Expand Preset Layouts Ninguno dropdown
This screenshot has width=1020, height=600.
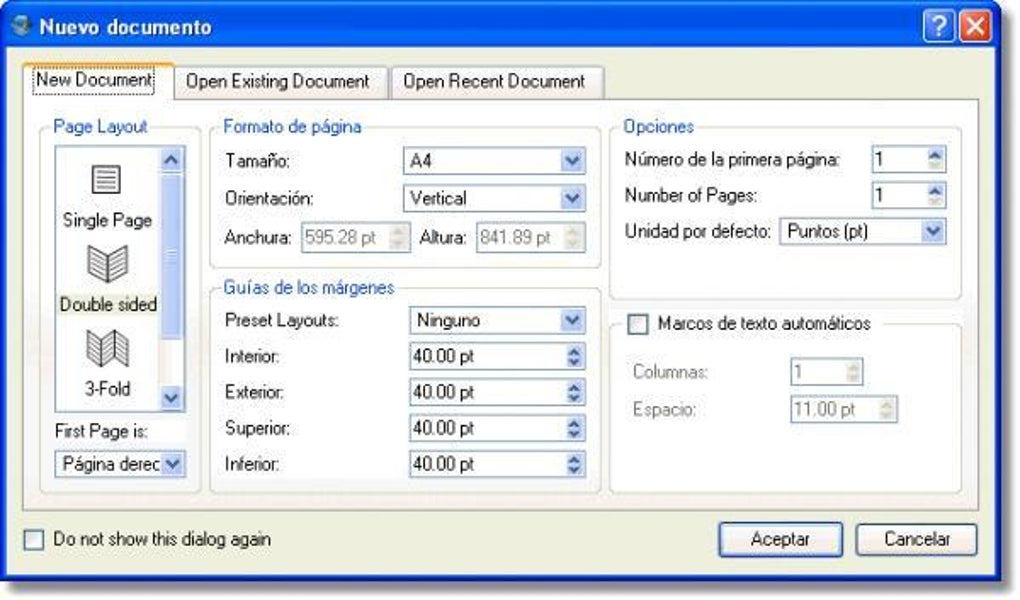coord(497,320)
